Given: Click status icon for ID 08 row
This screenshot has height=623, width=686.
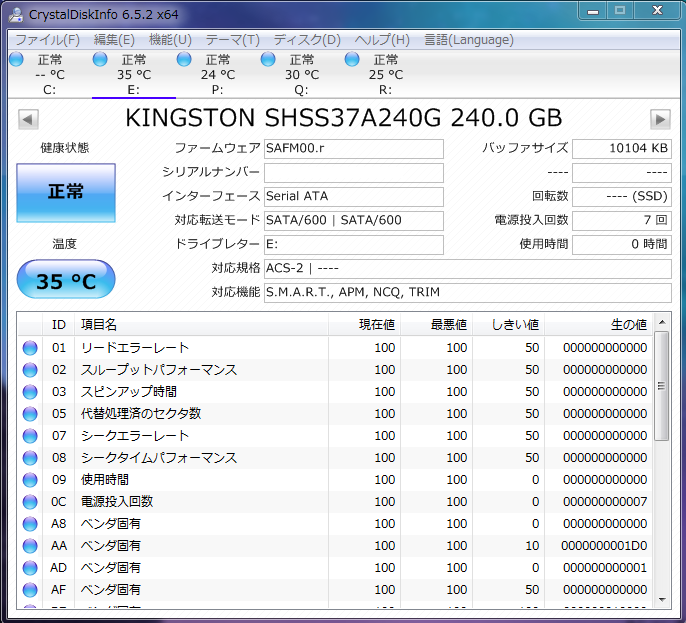Looking at the screenshot, I should click(x=30, y=458).
